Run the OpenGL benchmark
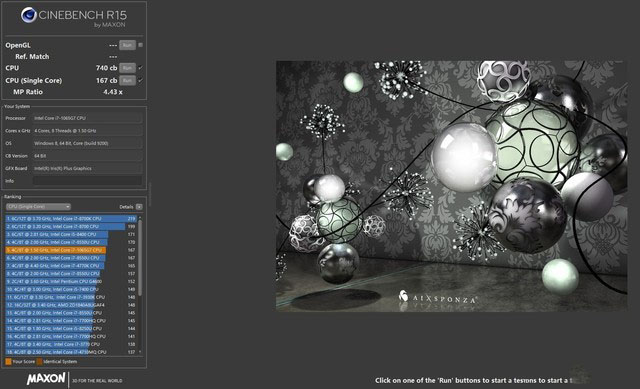Screen dimensions: 640x389 127,45
